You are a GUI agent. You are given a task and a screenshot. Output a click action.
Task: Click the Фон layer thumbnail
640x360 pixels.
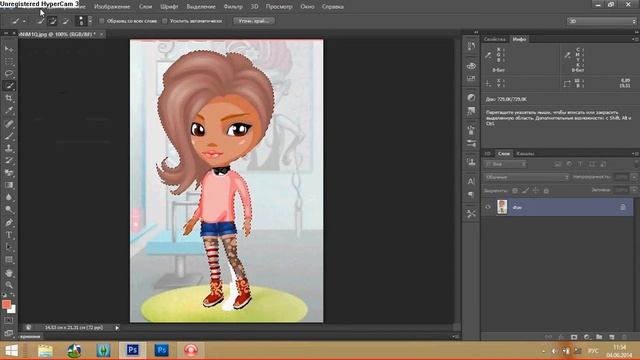click(502, 207)
